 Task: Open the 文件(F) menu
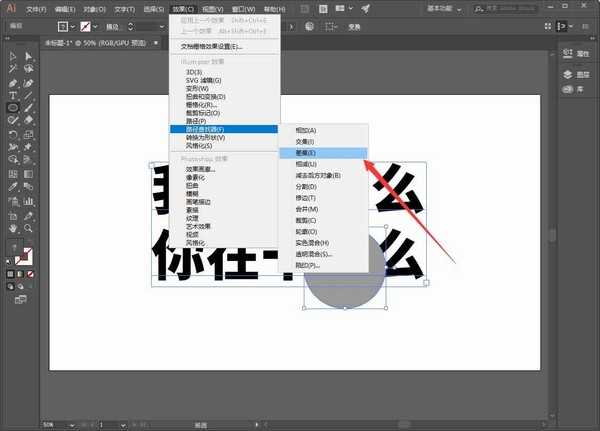pos(36,9)
